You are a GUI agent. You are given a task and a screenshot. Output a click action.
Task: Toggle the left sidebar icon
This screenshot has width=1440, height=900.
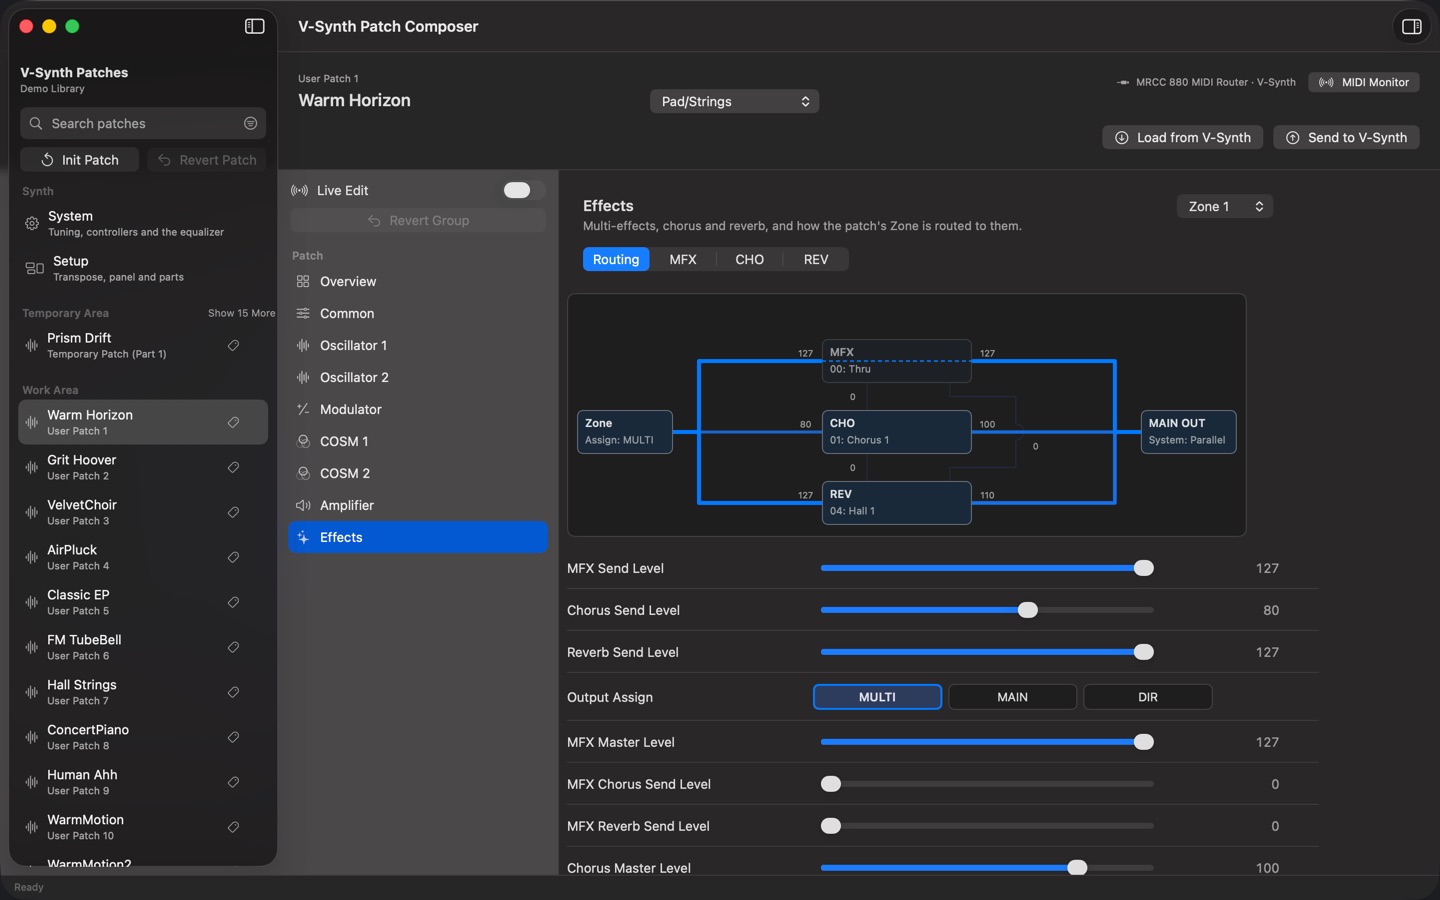tap(255, 26)
